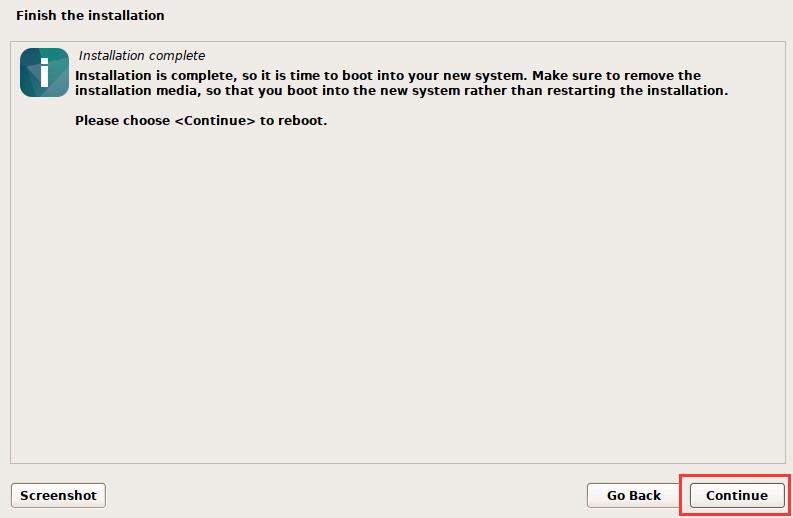Image resolution: width=793 pixels, height=518 pixels.
Task: Select the letter 'i' inside the info icon
Action: (44, 73)
